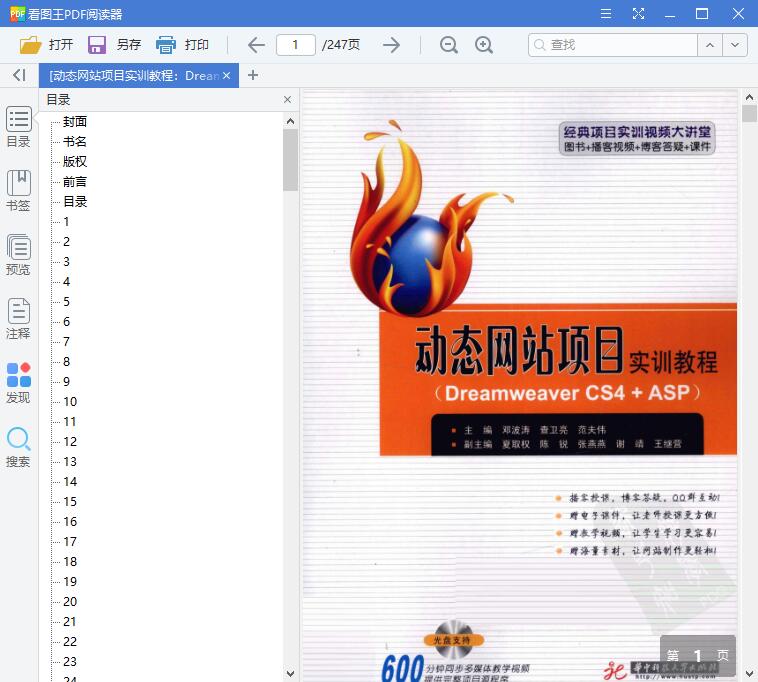
Task: Jump to outline item 1
Action: [66, 221]
